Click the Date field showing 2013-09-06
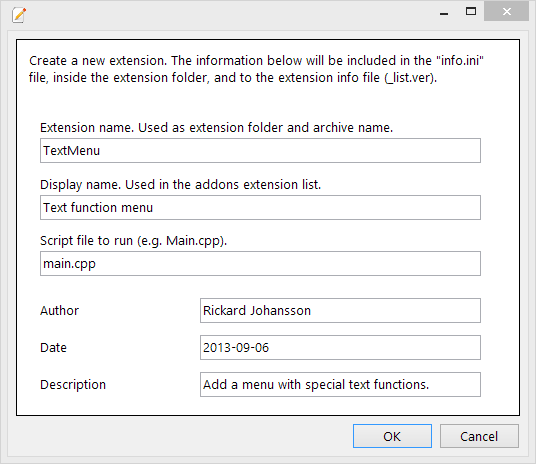Viewport: 536px width, 464px height. (x=340, y=347)
